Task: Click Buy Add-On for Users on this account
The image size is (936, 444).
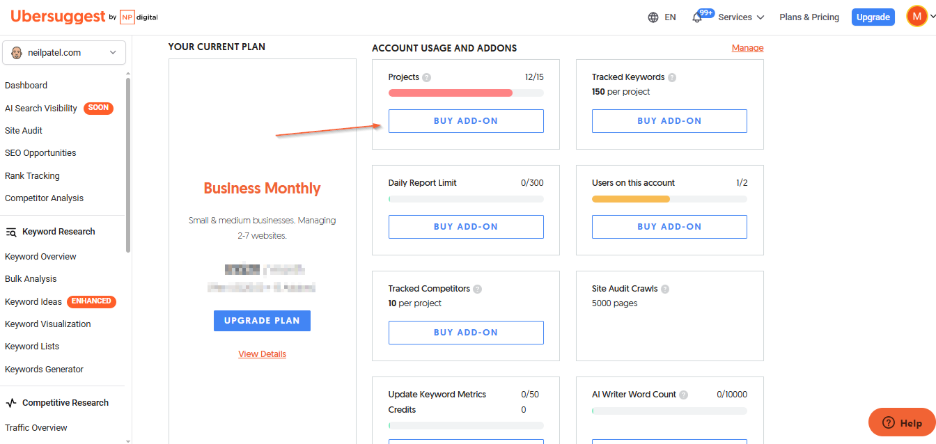Action: click(669, 227)
